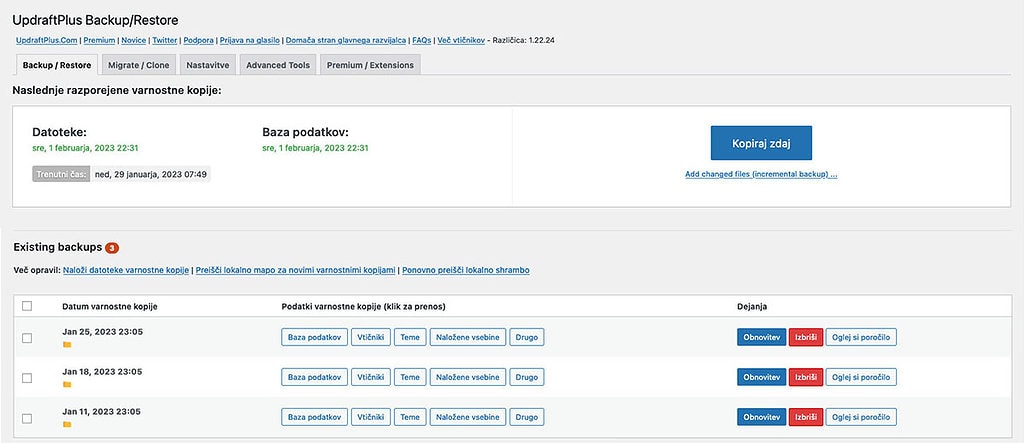This screenshot has height=443, width=1024.
Task: Click the Baza podatkov scheduled time text
Action: click(315, 148)
